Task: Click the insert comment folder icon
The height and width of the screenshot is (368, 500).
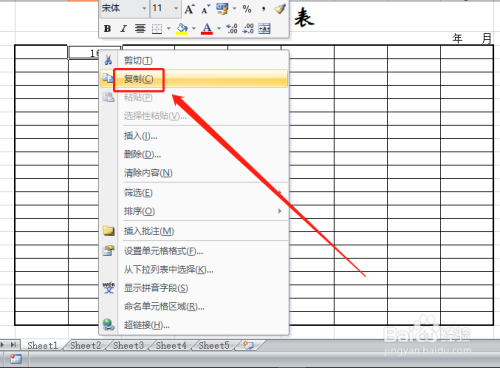Action: [x=109, y=230]
